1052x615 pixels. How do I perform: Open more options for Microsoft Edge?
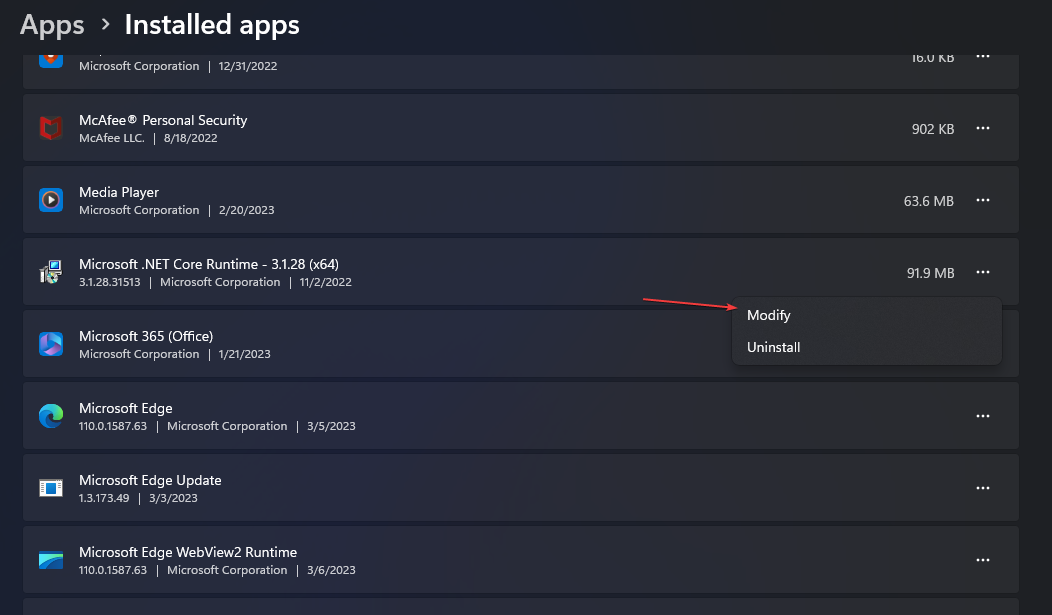point(983,416)
